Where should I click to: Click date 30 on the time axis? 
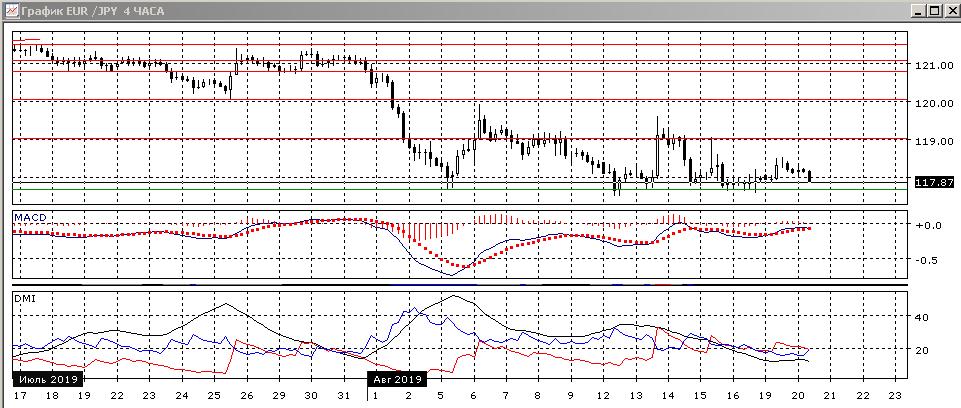(311, 396)
